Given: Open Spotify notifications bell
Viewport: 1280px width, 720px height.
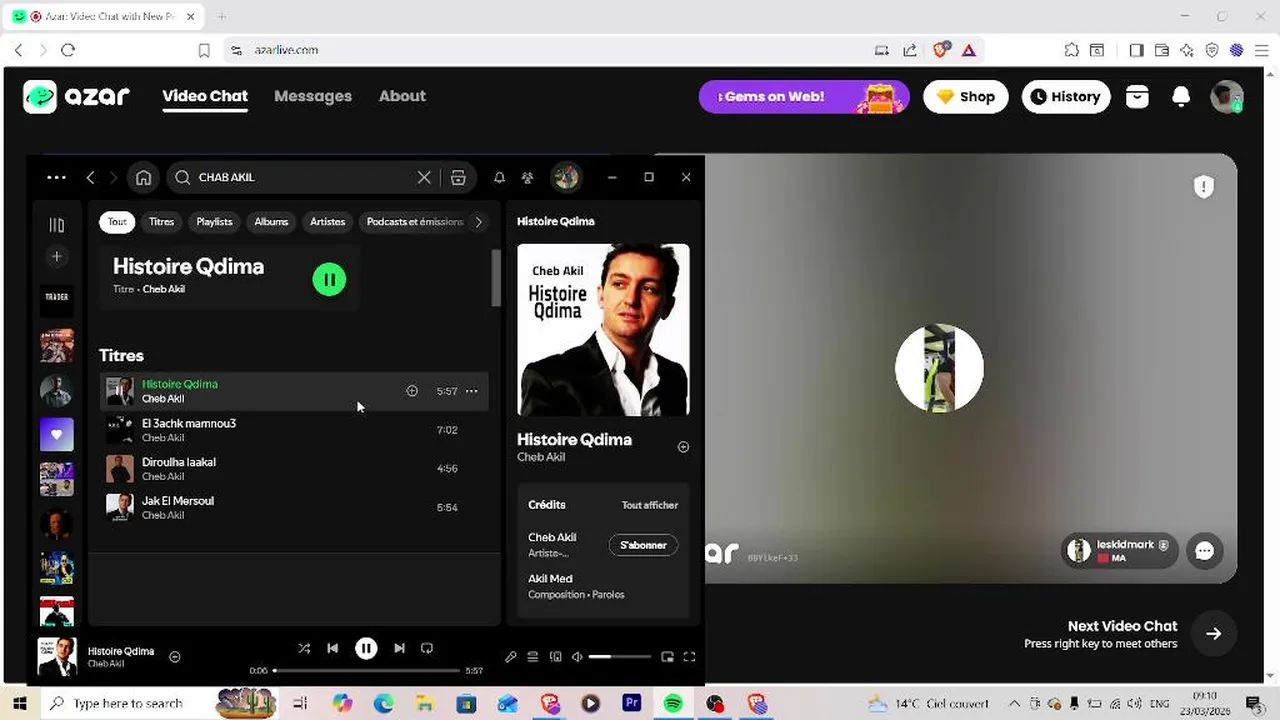Looking at the screenshot, I should click(499, 177).
